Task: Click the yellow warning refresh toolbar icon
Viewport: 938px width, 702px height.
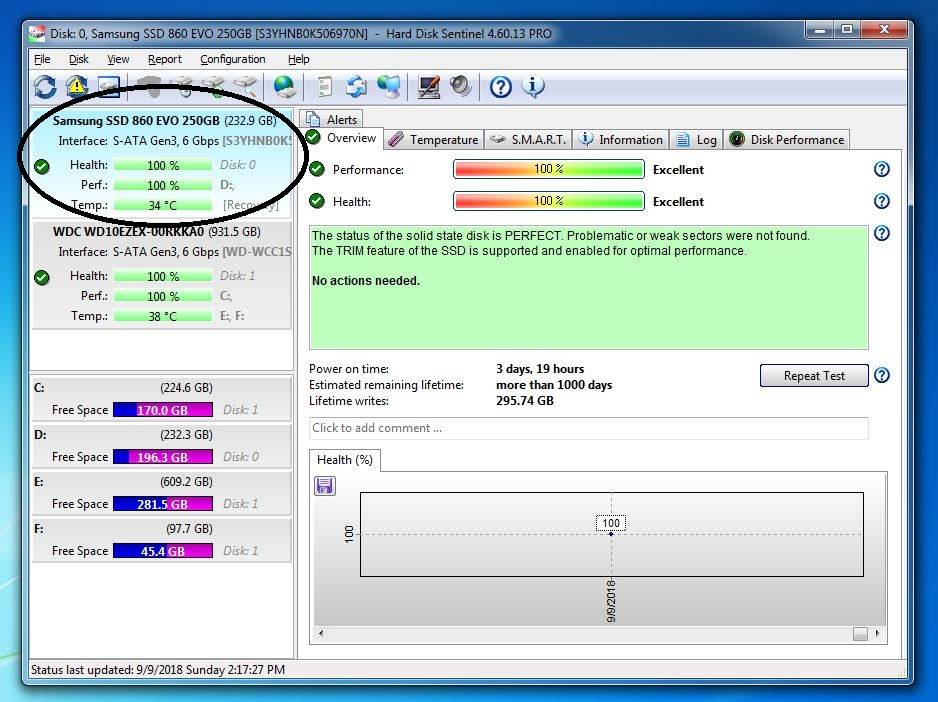Action: [x=77, y=87]
